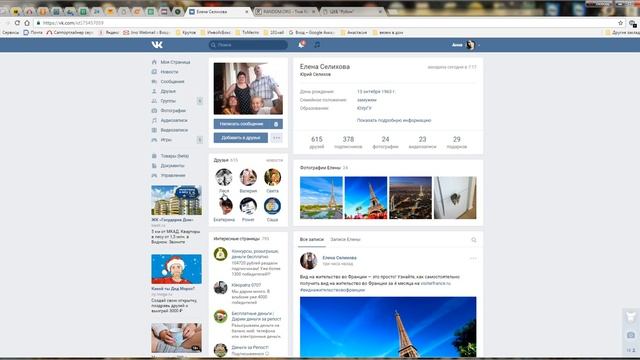Click Фотографии Елены heading
Viewport: 640px width, 360px height.
[x=320, y=168]
